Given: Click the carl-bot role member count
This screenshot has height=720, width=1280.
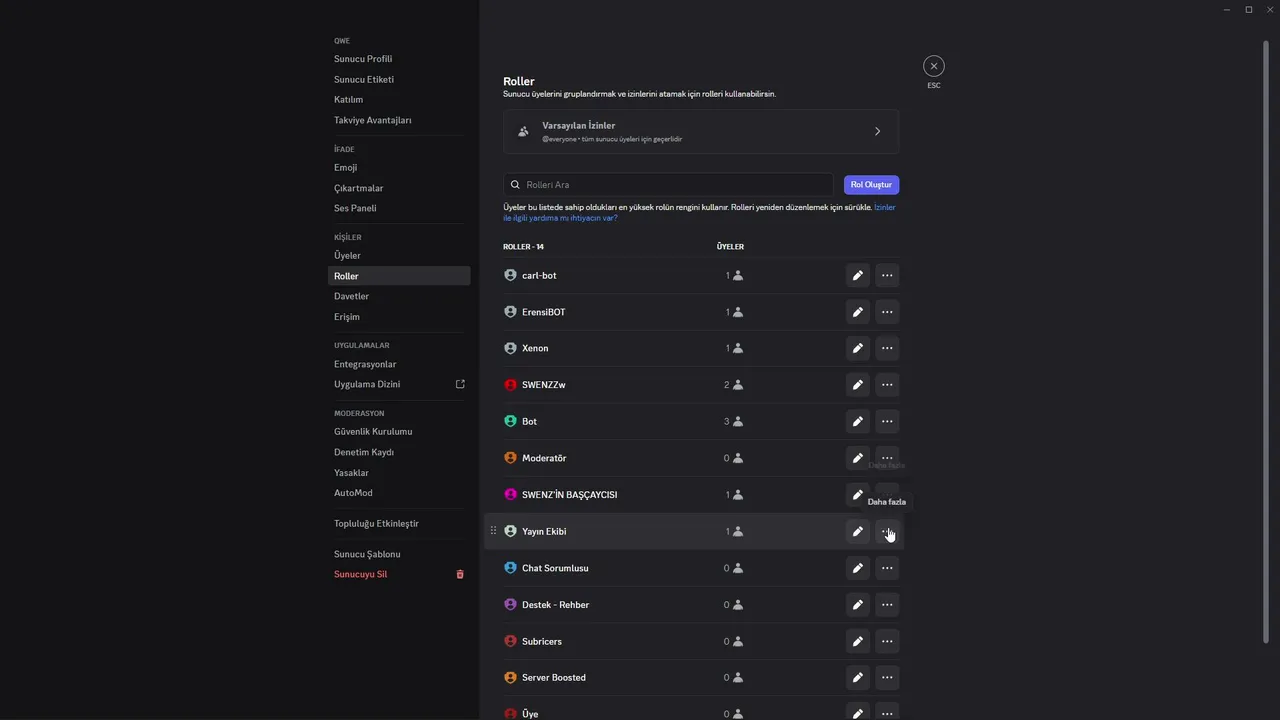Looking at the screenshot, I should click(734, 275).
